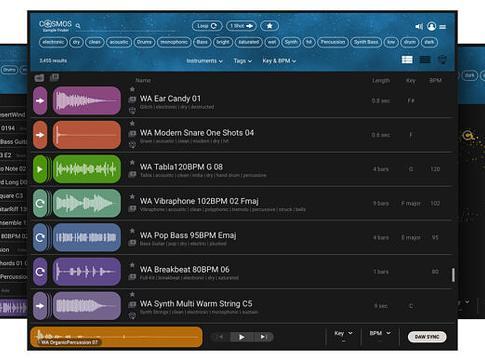Skip to previous sample in transport
485x360 pixels.
[x=220, y=337]
